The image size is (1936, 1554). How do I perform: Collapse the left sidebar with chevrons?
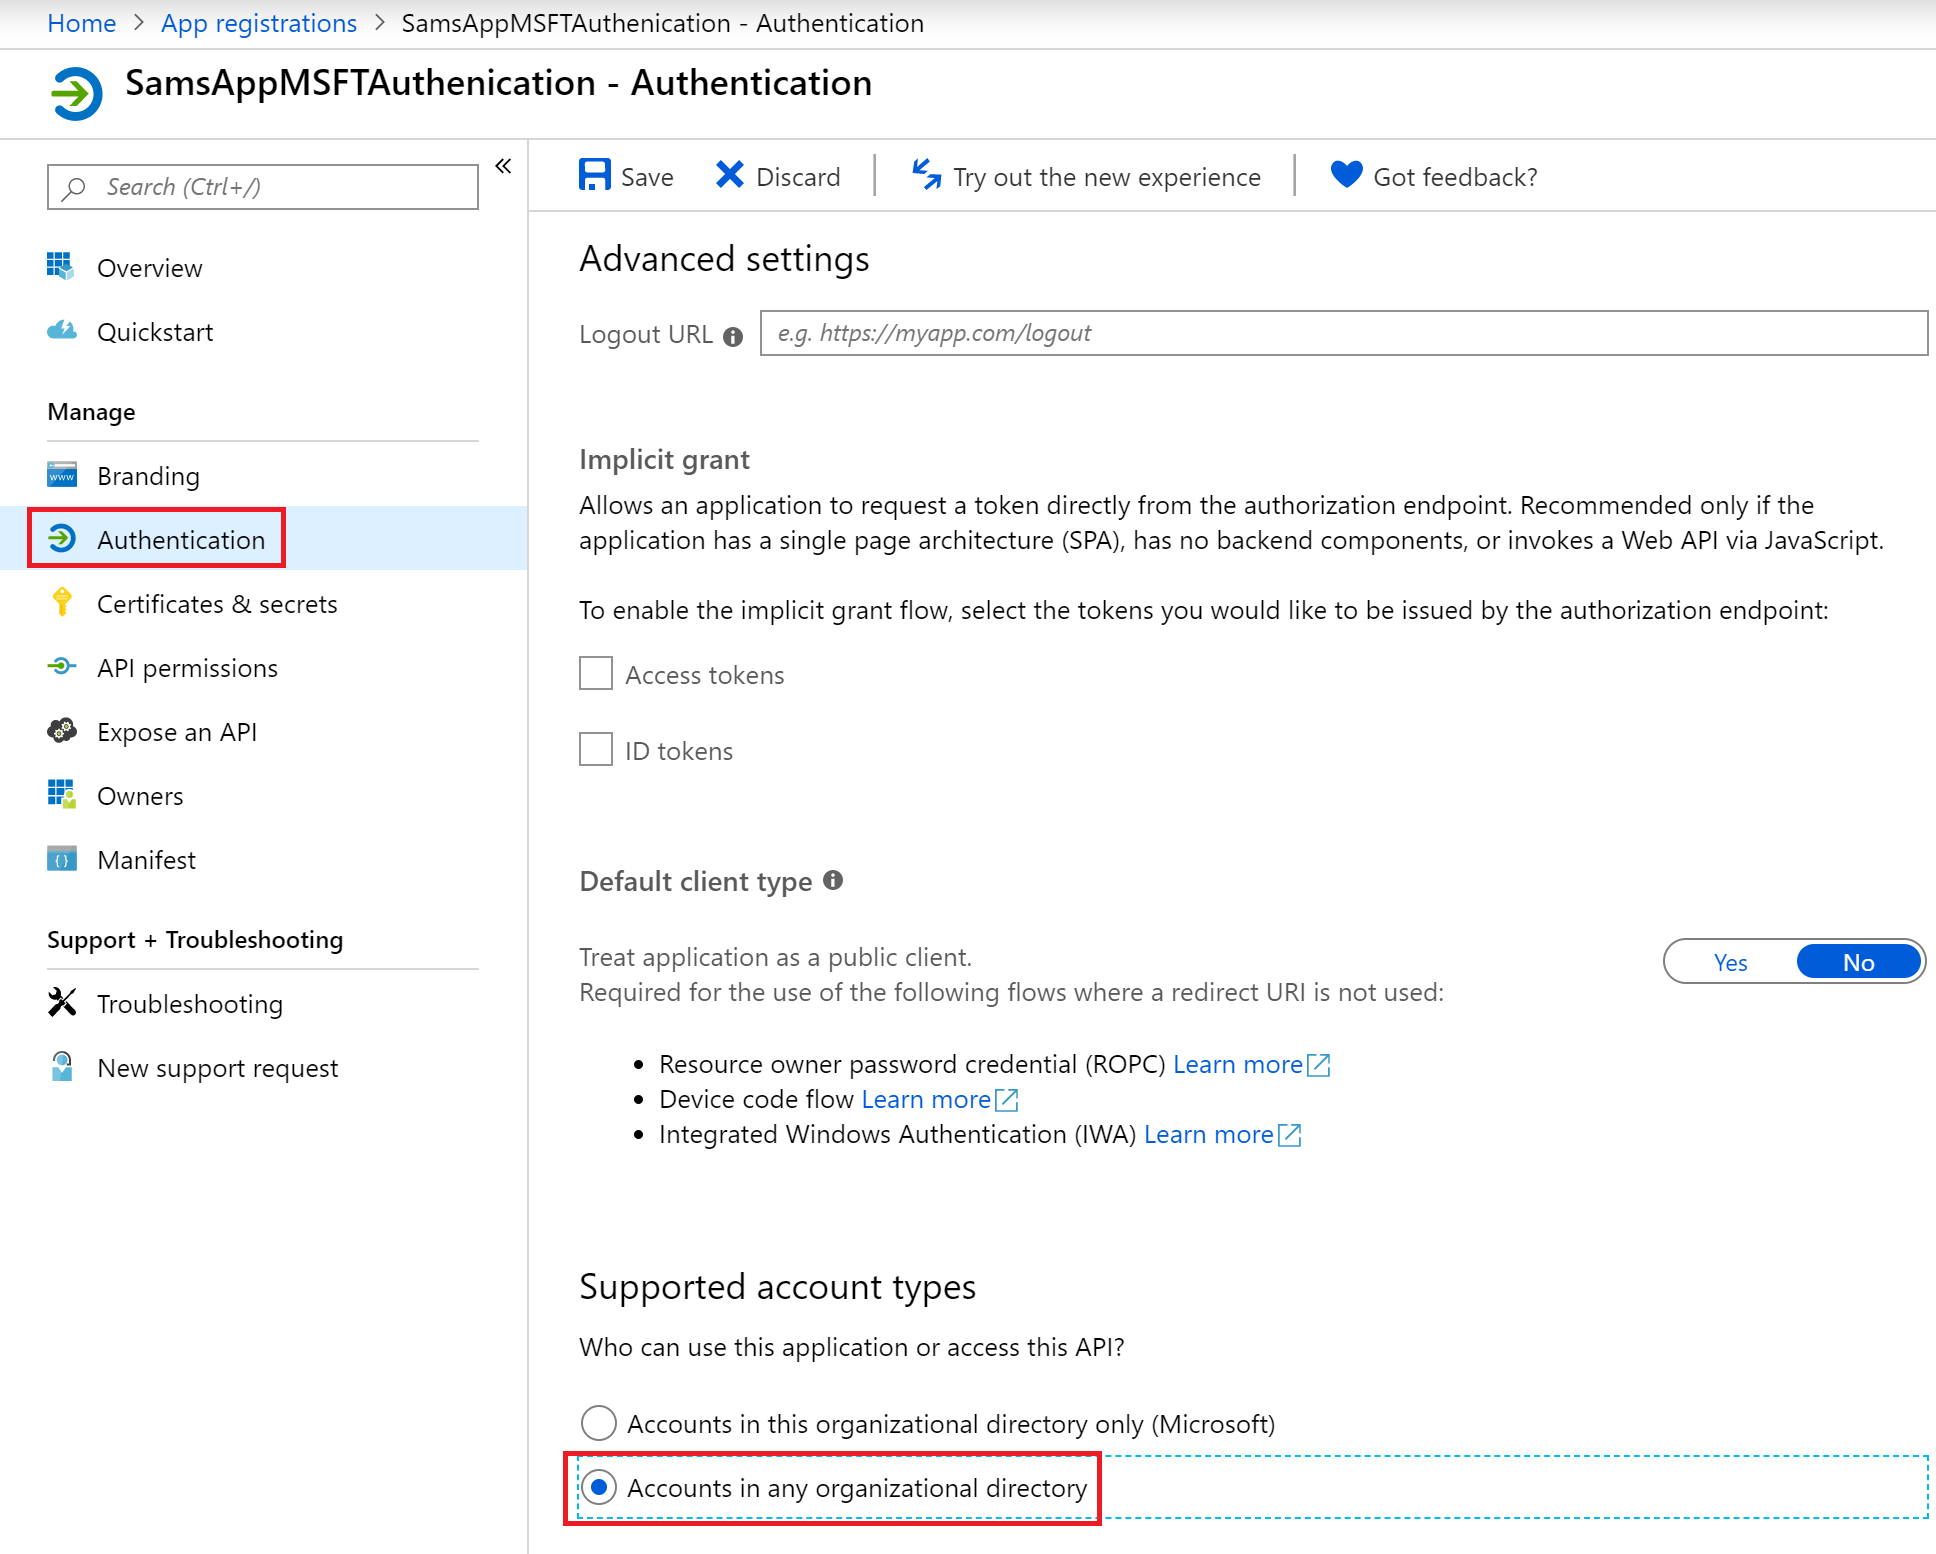[x=503, y=166]
